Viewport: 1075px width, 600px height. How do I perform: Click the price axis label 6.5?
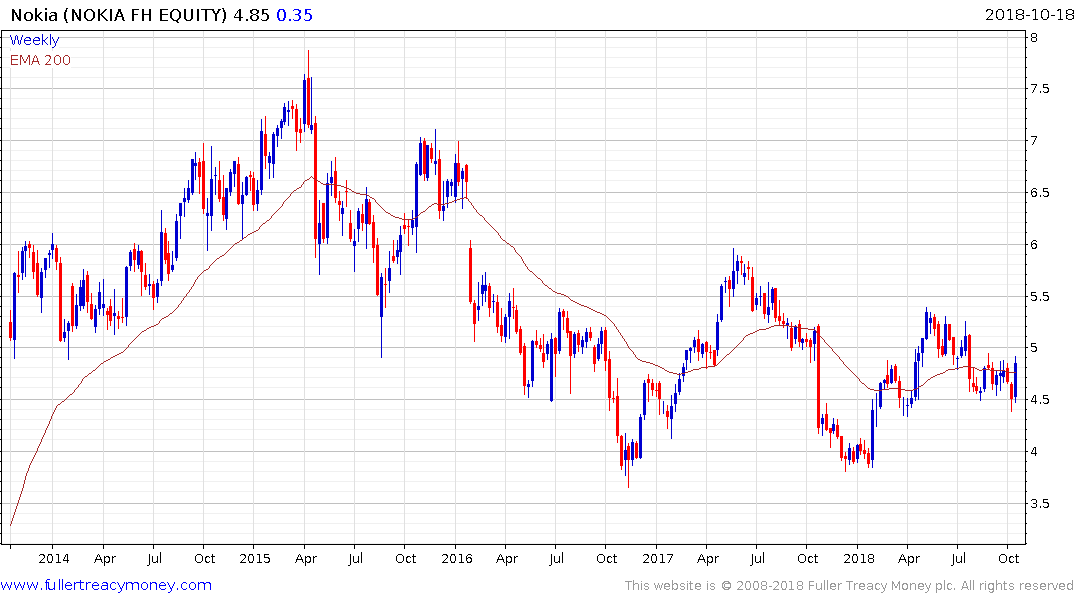1039,193
